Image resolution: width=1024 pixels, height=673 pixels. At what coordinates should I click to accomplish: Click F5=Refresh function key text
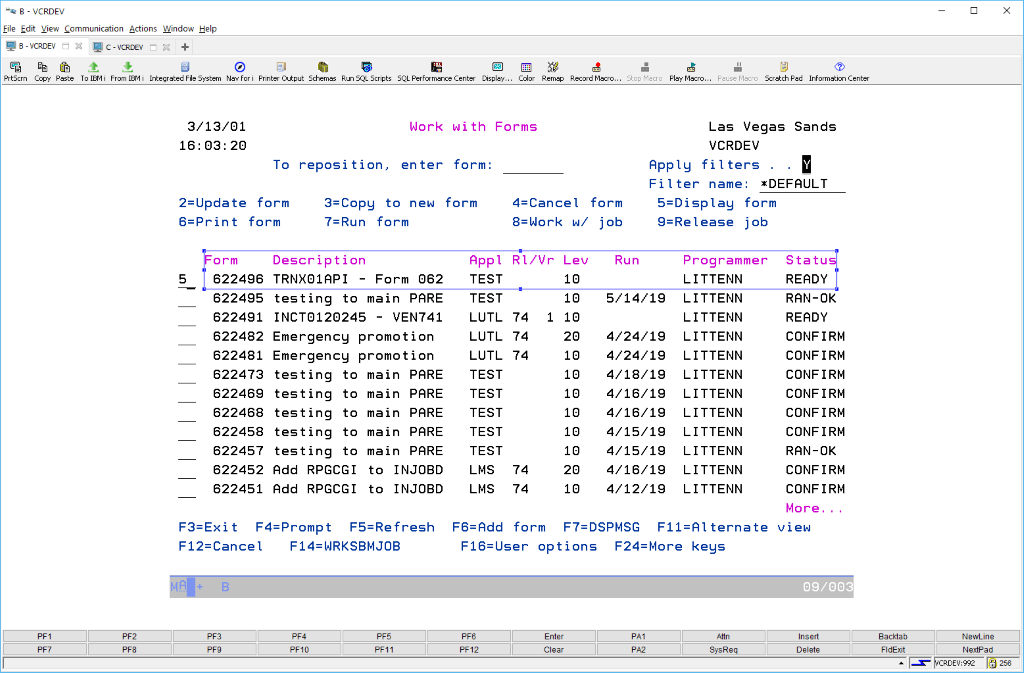click(x=392, y=527)
